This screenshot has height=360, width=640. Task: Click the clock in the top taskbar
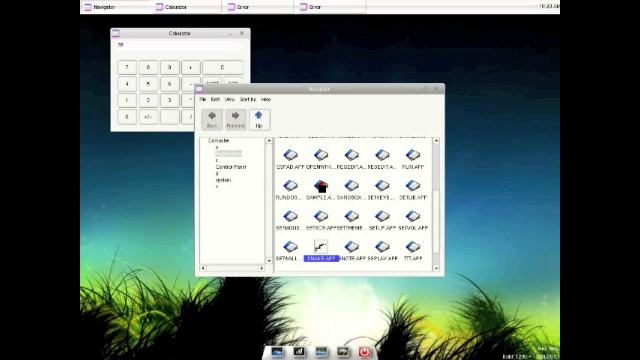tap(549, 6)
